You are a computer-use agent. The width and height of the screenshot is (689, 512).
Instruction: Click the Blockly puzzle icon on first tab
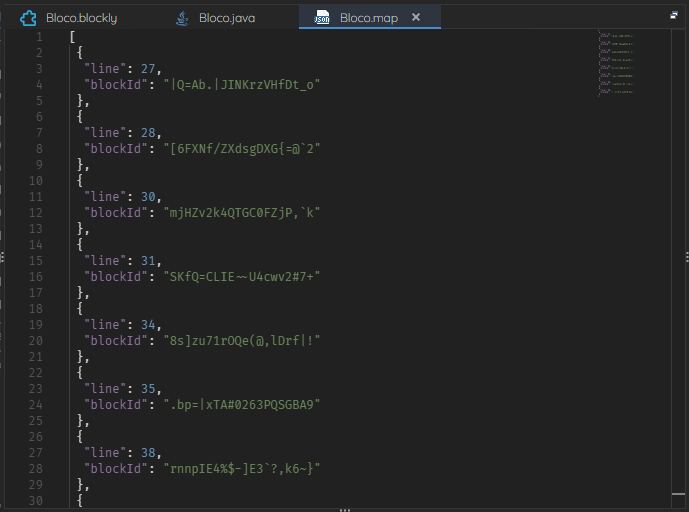point(29,18)
